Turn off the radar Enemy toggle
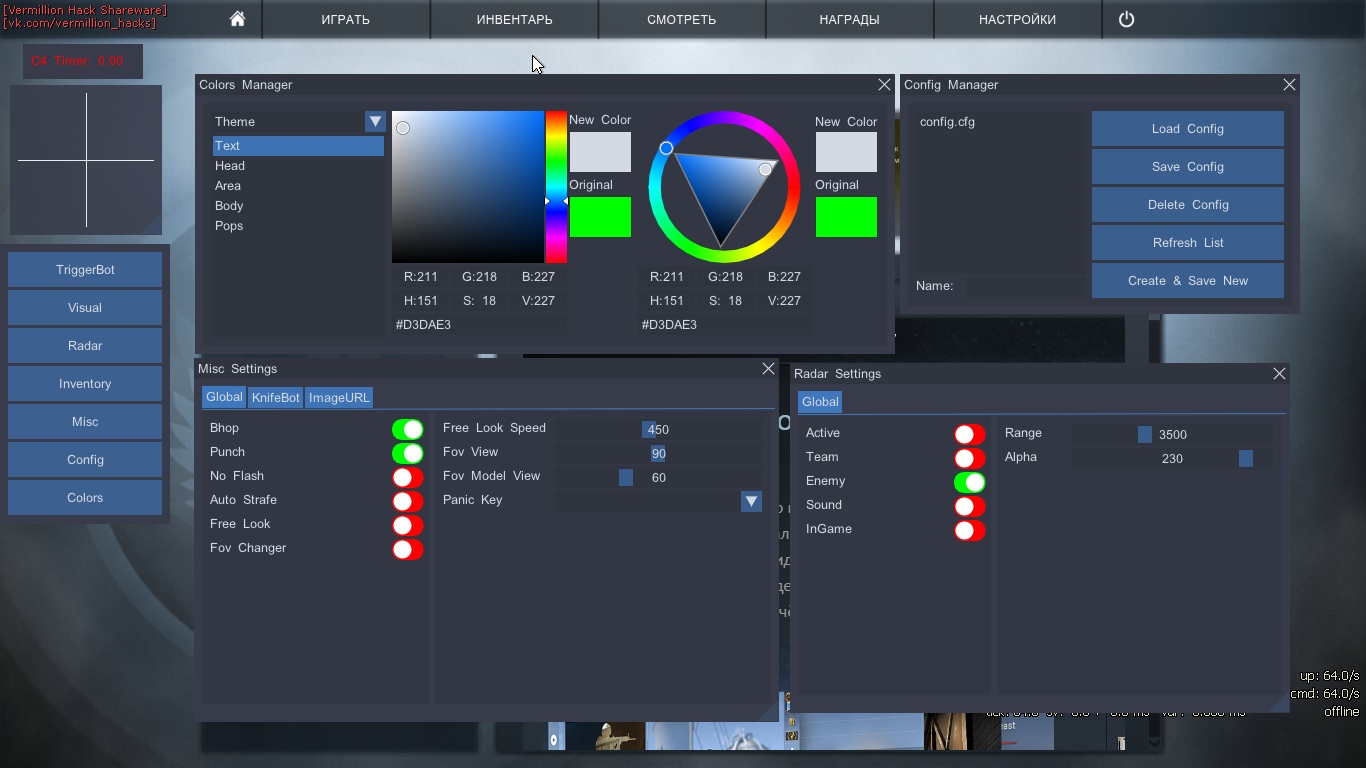Screen dimensions: 1366x768 [x=969, y=482]
